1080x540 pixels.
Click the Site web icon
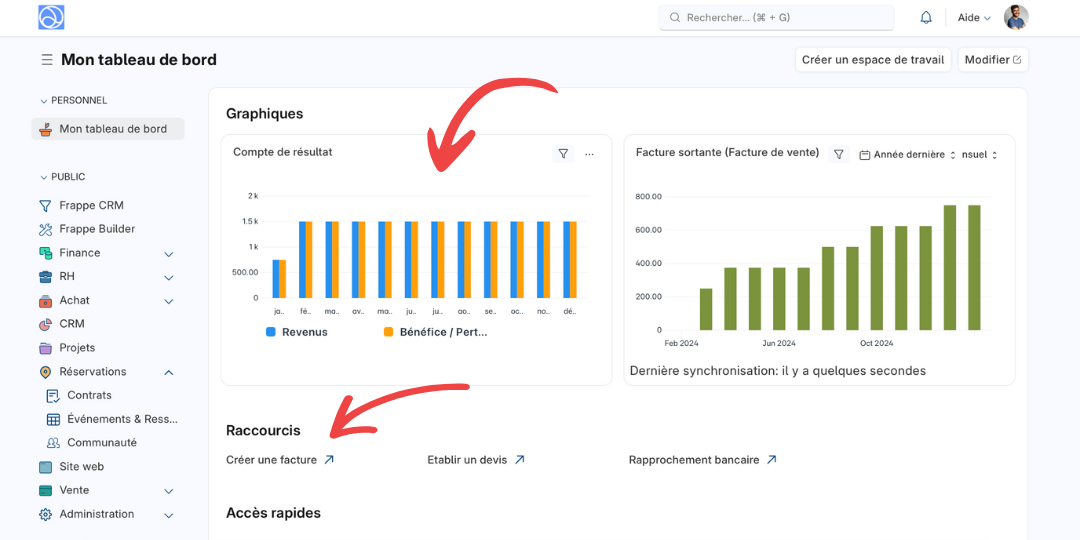45,467
